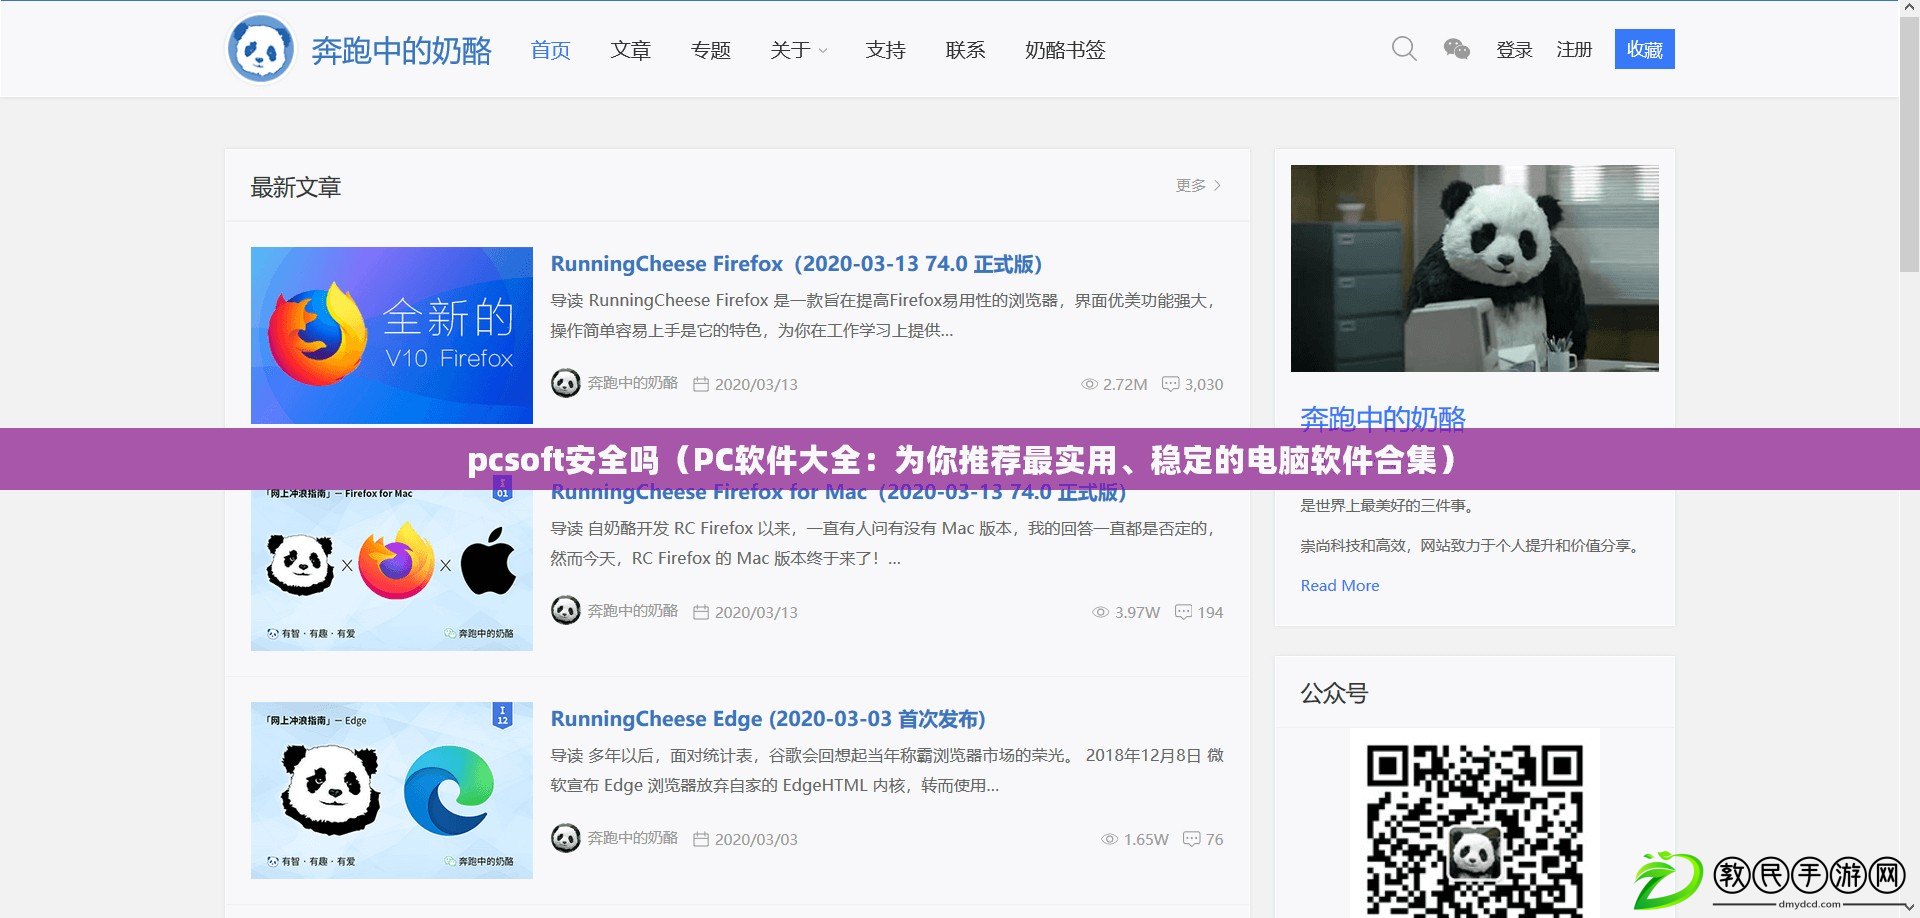Click author avatar on Edge post

(x=566, y=838)
